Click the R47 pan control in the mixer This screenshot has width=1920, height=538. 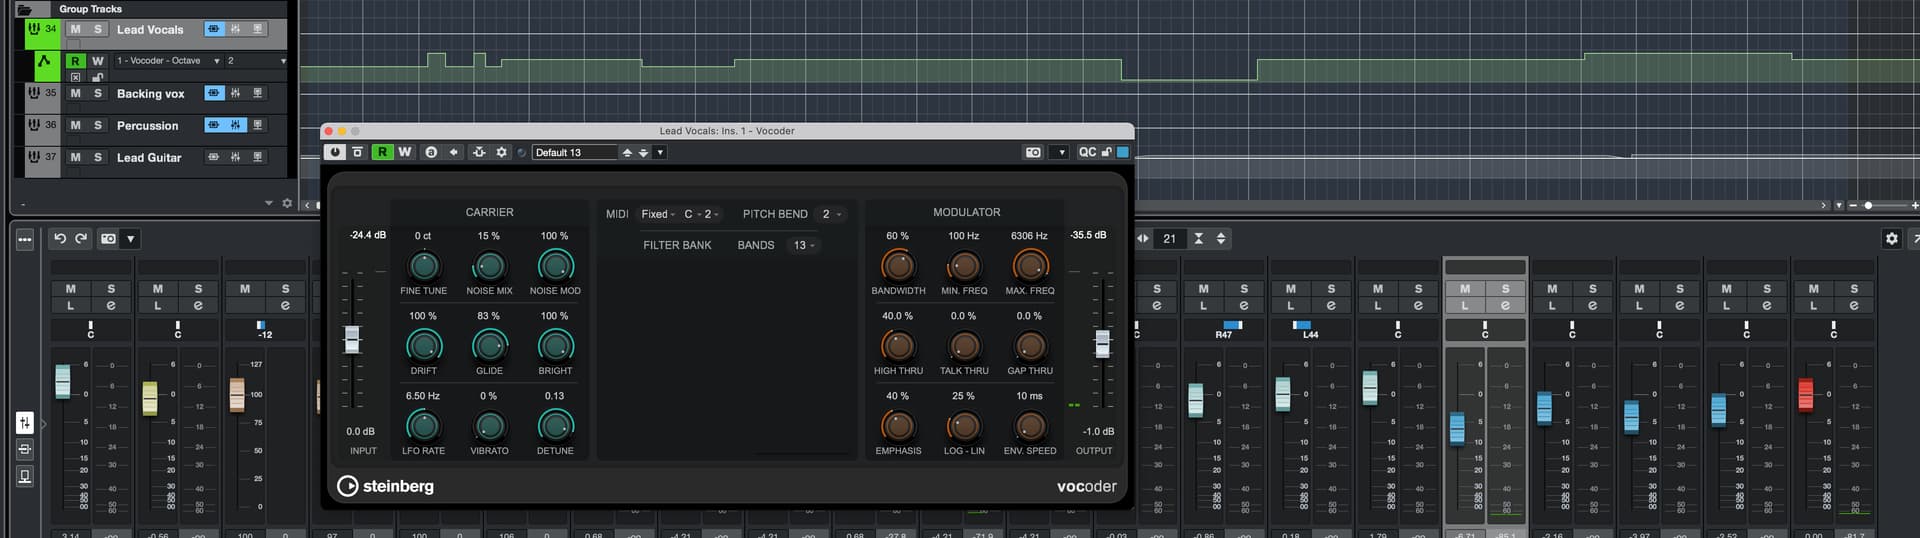click(1224, 329)
